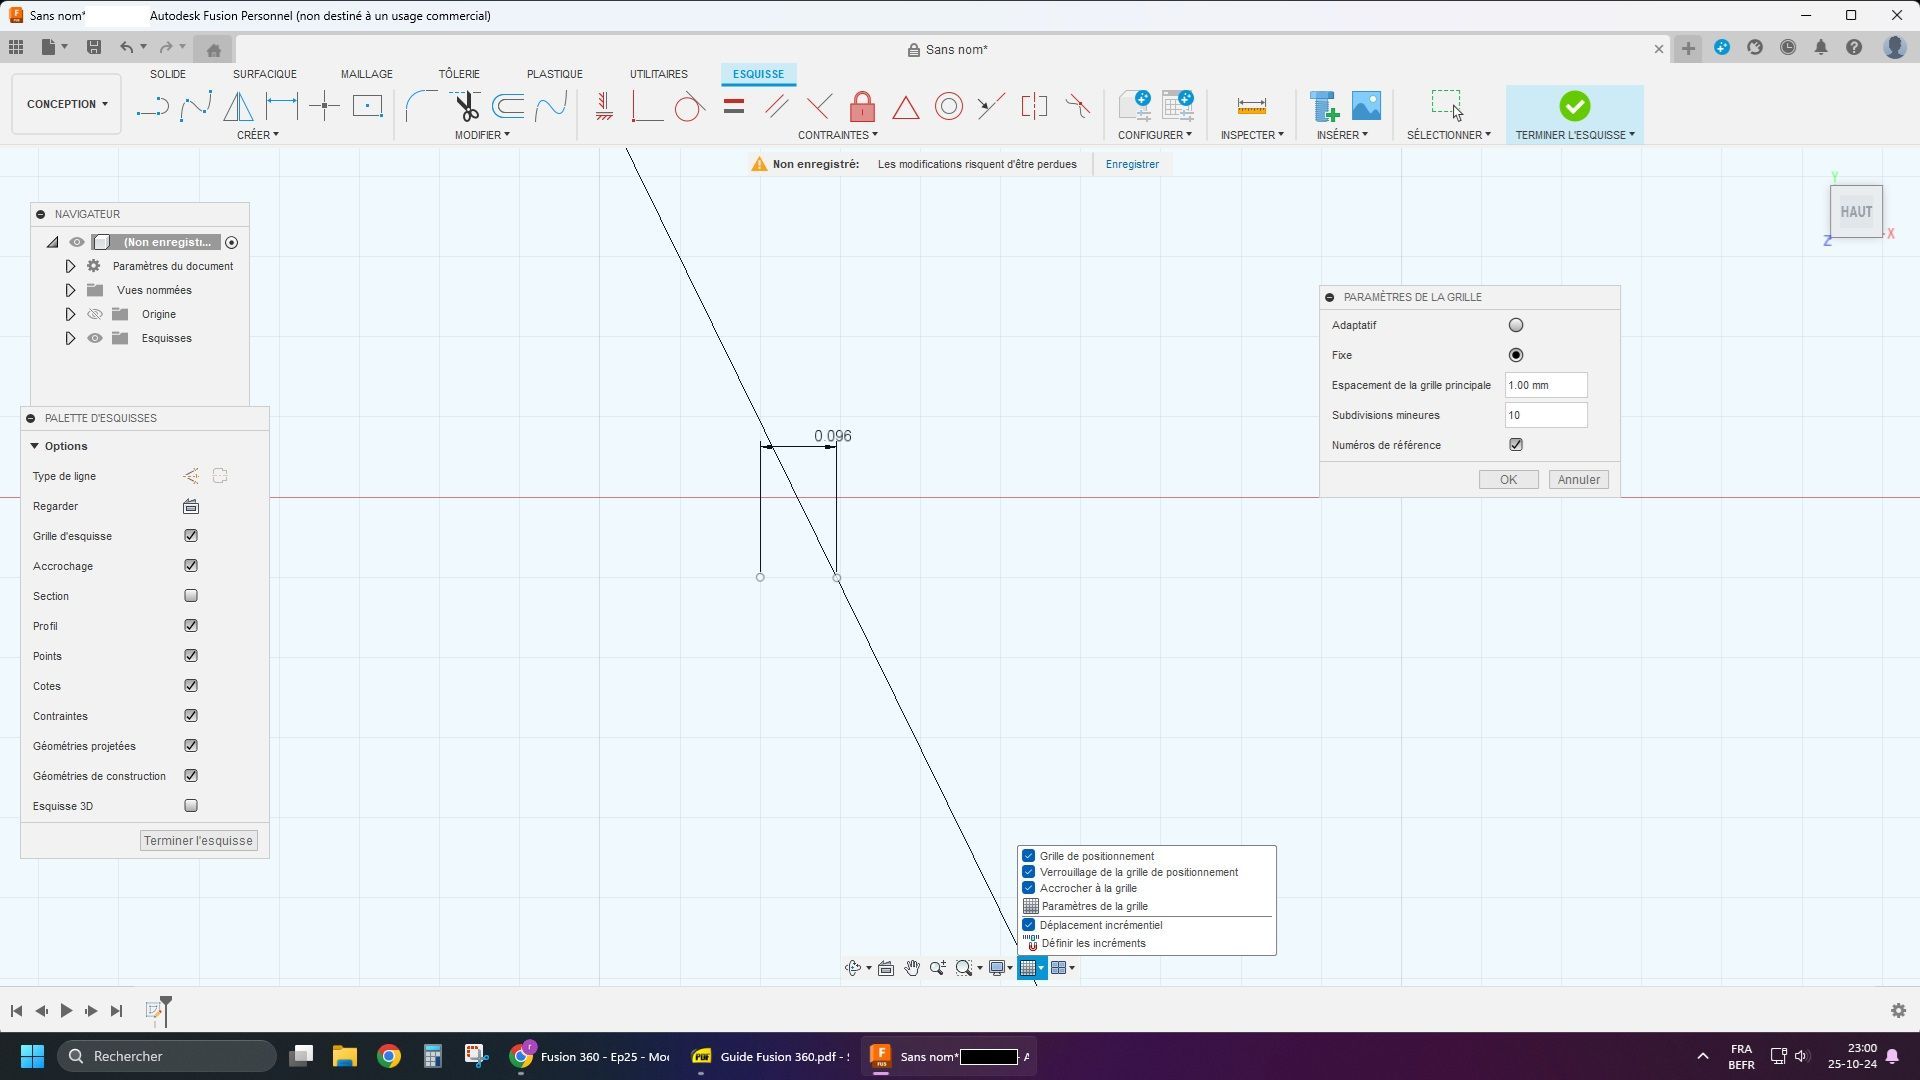The image size is (1920, 1080).
Task: Select the Fillet sketch tool
Action: tap(421, 106)
